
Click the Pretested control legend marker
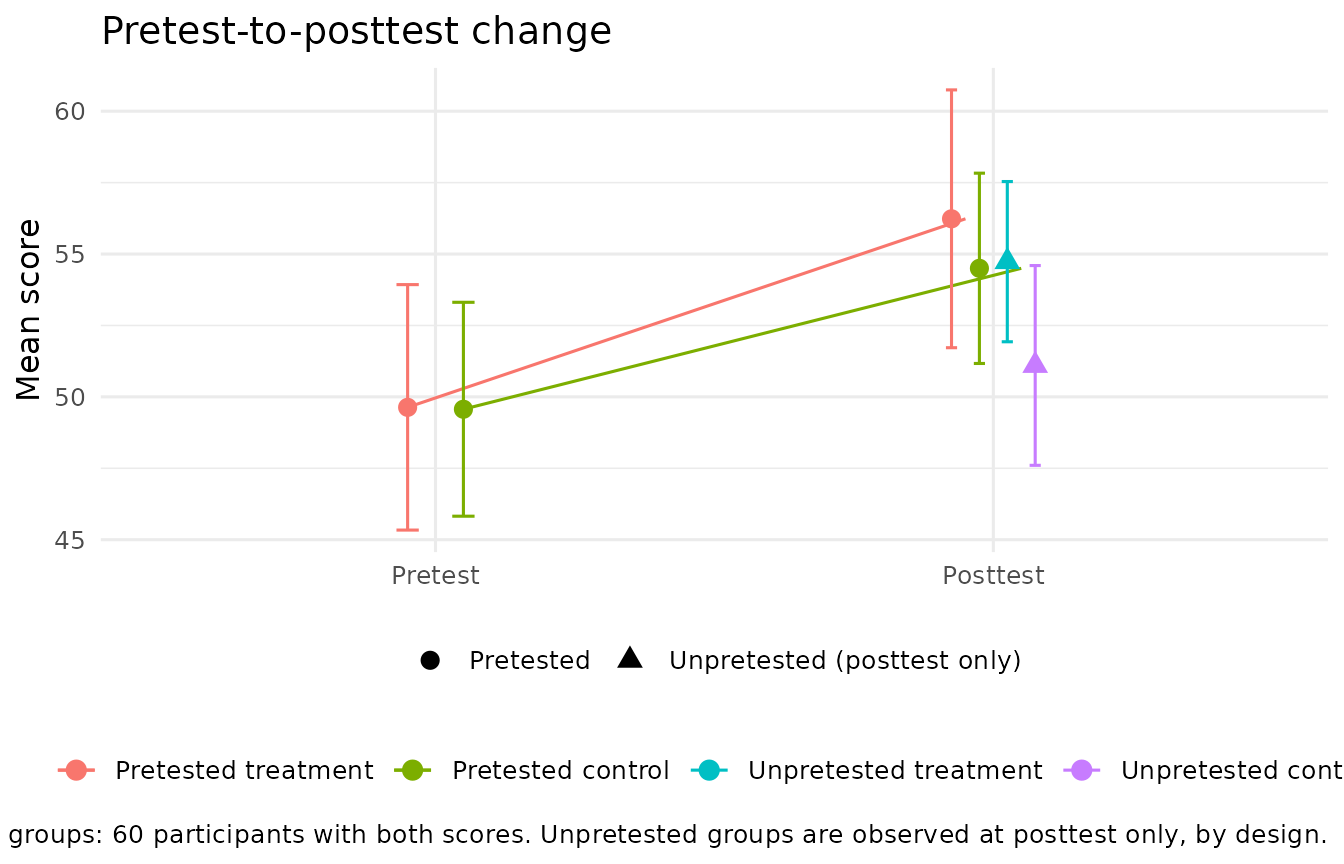(x=413, y=770)
